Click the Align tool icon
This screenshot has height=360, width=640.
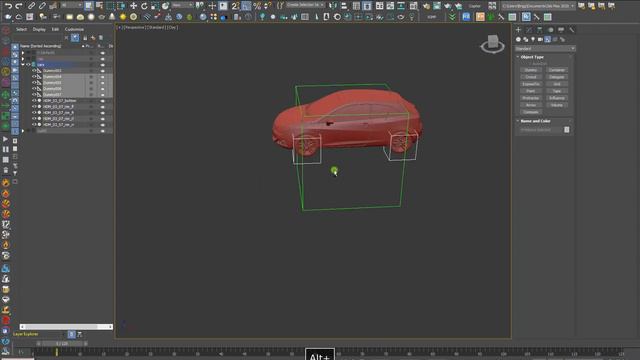click(344, 6)
